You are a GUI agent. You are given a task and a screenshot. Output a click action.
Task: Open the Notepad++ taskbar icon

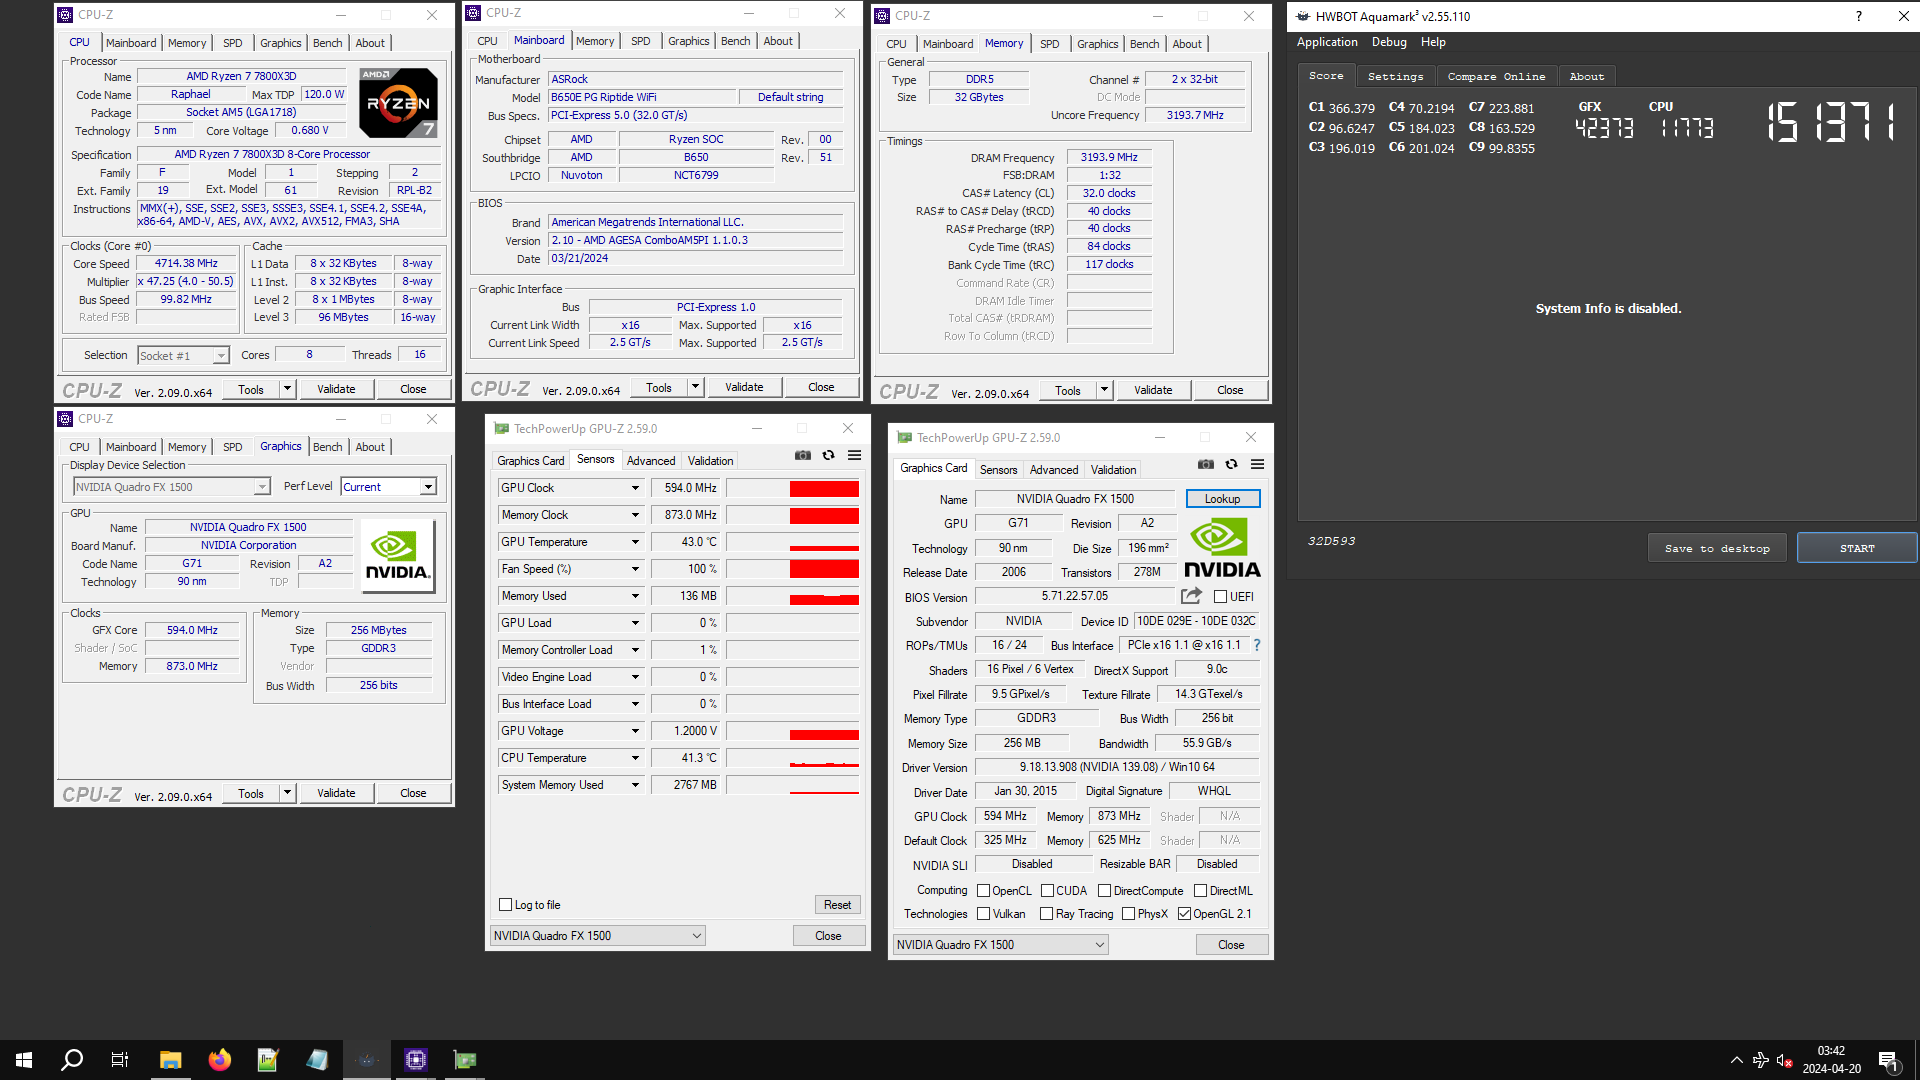pyautogui.click(x=267, y=1060)
